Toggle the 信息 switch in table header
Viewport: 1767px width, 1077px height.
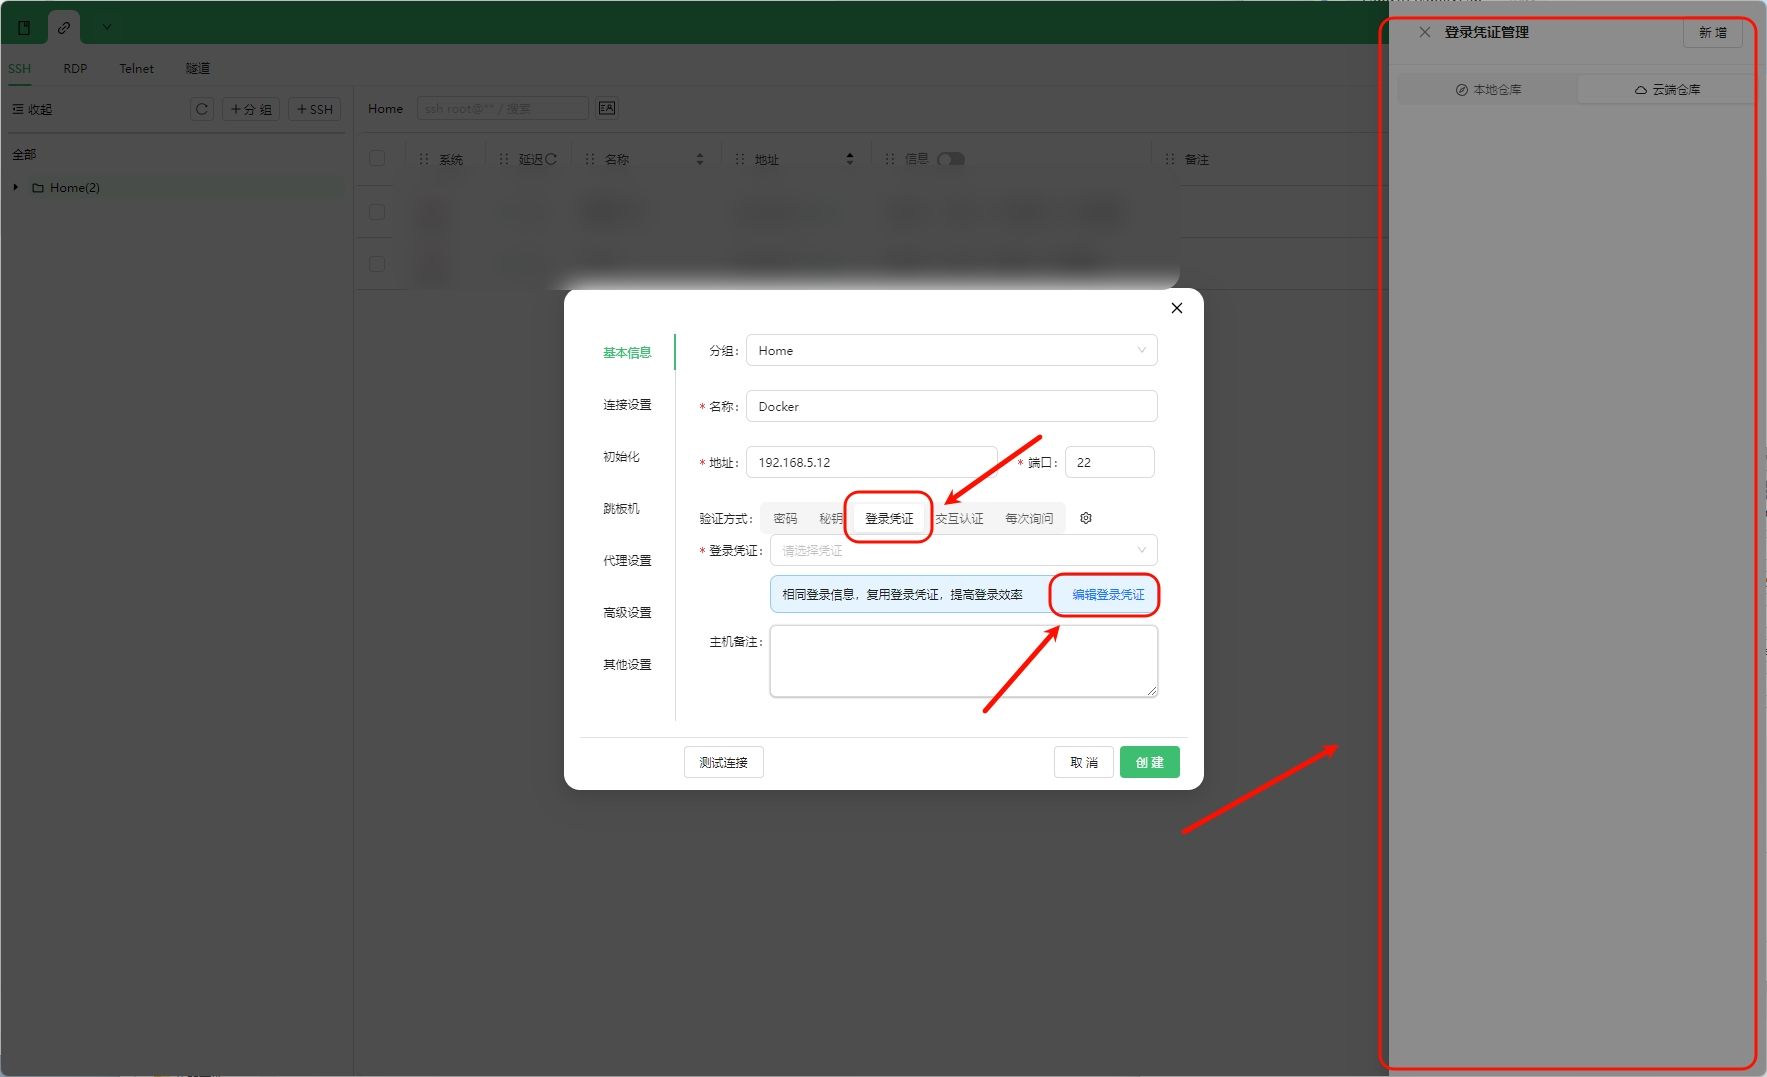point(950,159)
